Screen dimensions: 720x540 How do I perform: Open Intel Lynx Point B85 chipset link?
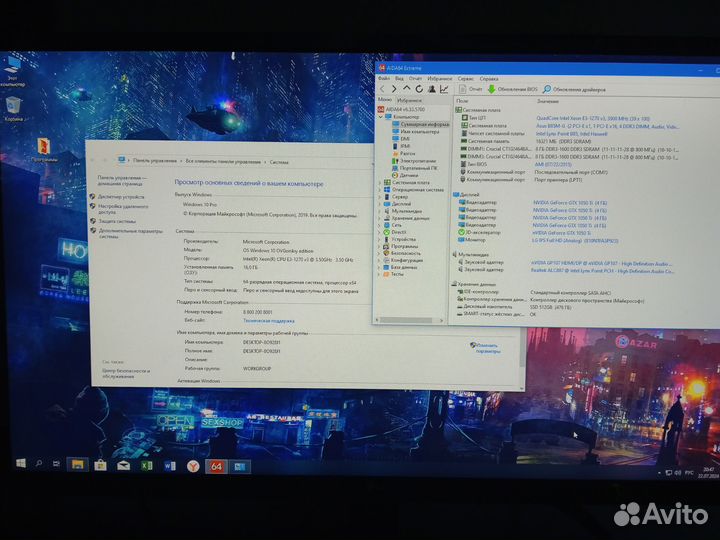coord(571,134)
